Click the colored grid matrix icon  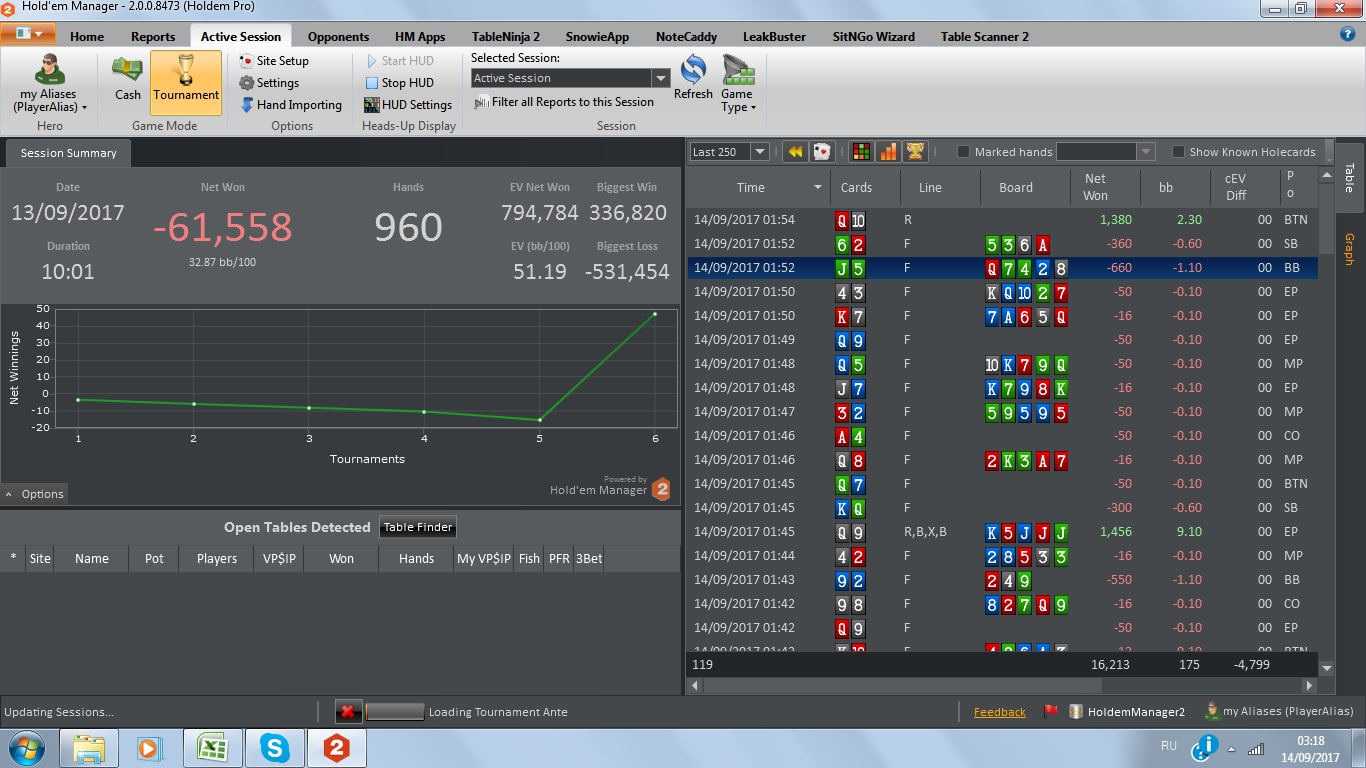point(860,152)
